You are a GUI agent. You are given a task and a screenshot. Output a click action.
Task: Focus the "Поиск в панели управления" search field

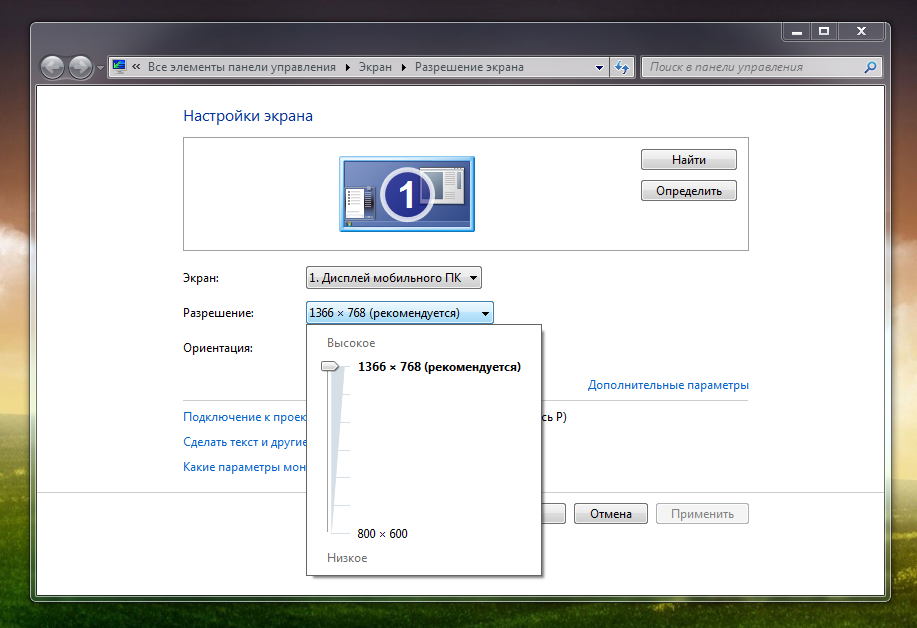point(750,67)
